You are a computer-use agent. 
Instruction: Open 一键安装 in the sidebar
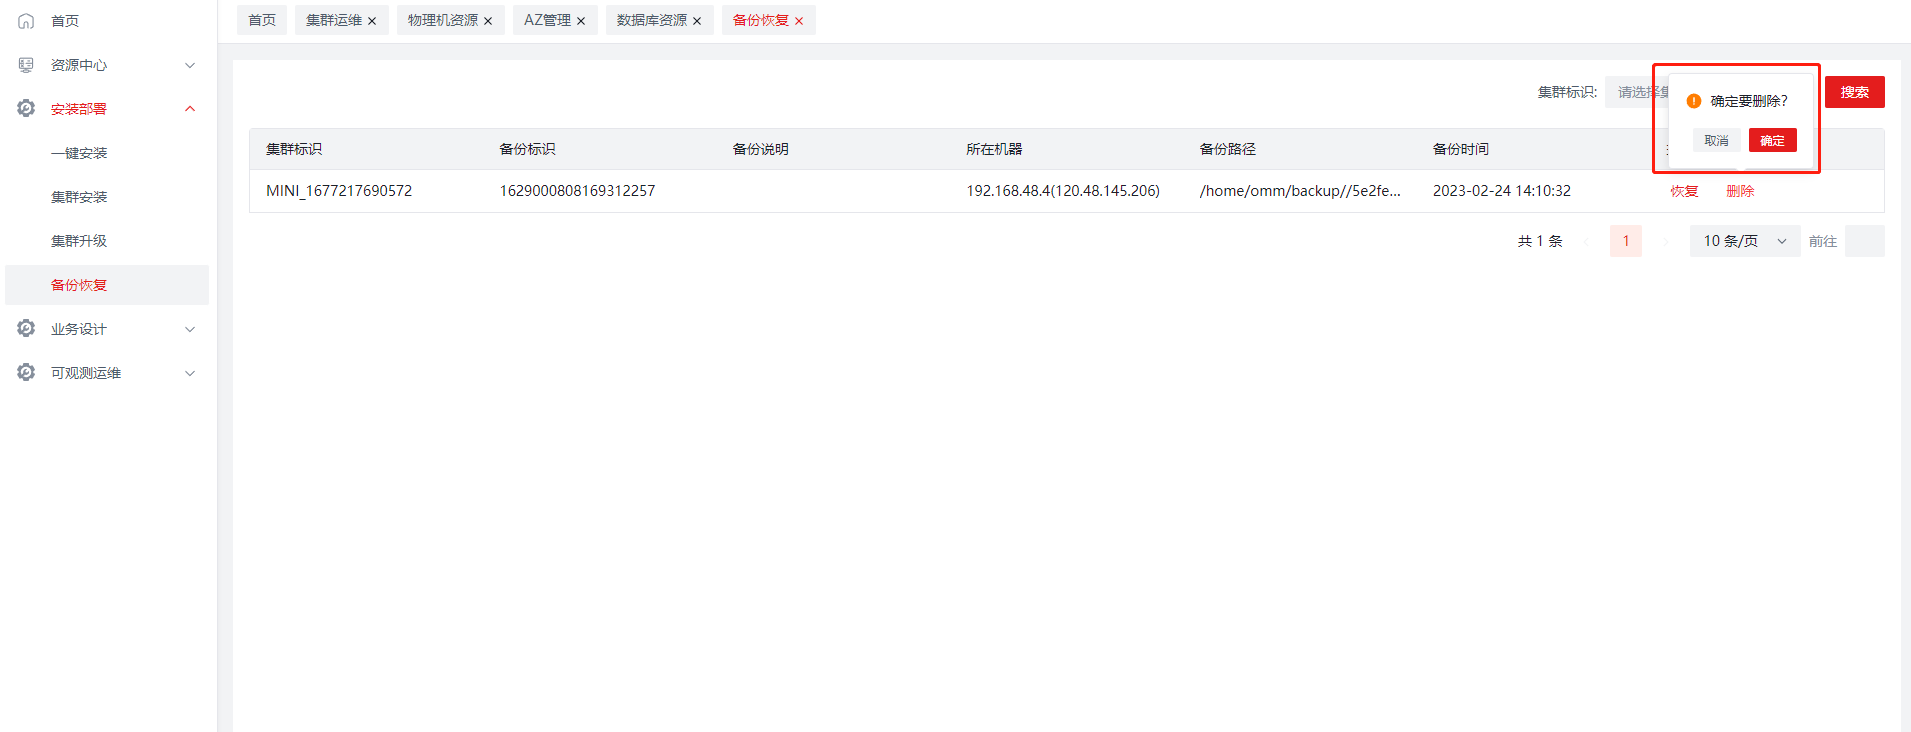coord(79,153)
